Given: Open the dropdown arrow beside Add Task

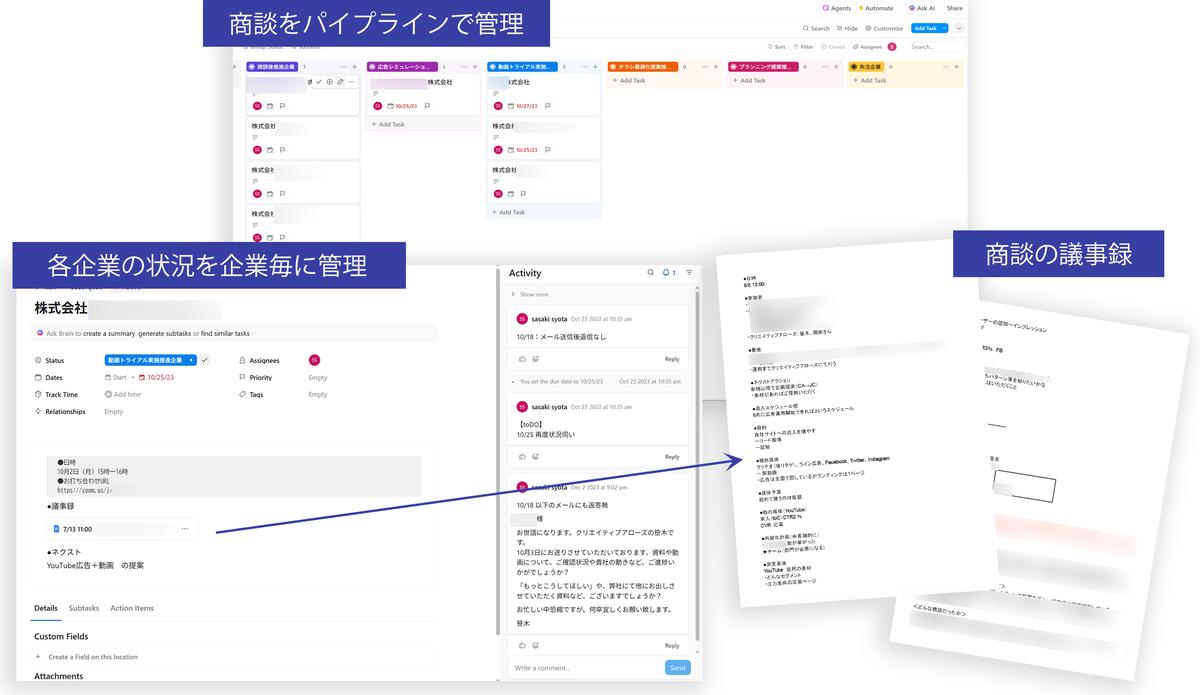Looking at the screenshot, I should (944, 28).
